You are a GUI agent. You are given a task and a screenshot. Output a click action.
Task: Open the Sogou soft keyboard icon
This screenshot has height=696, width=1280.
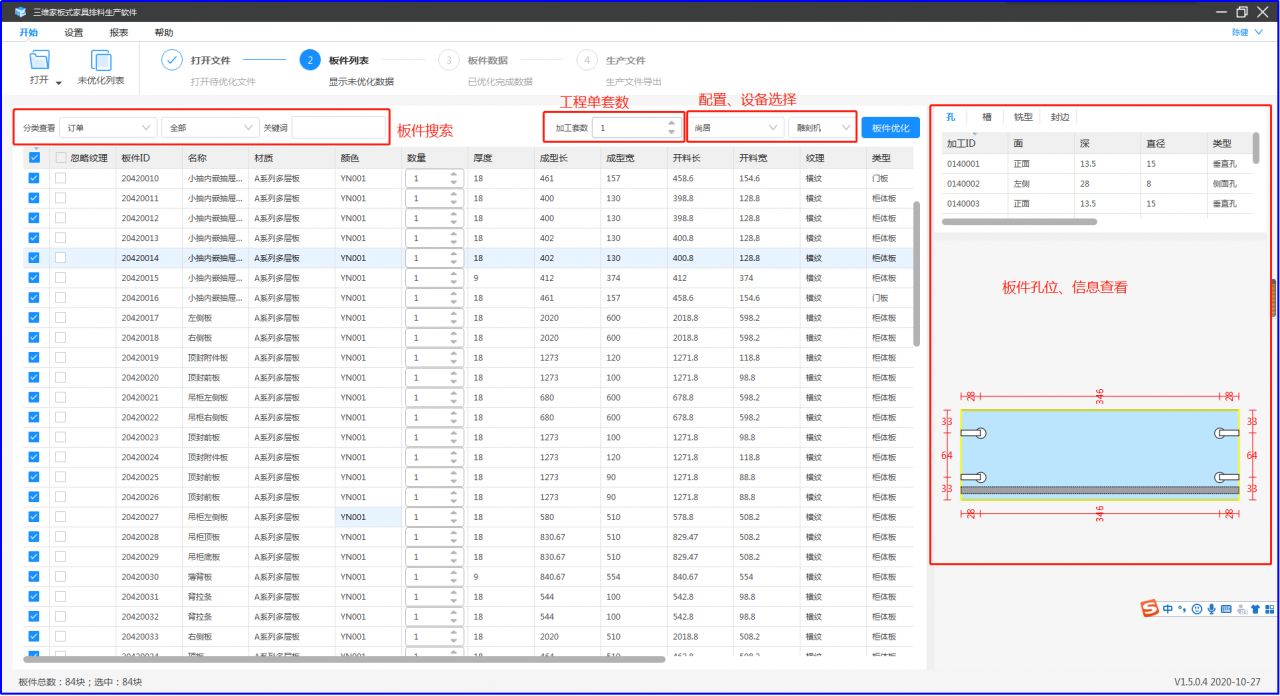click(1226, 608)
